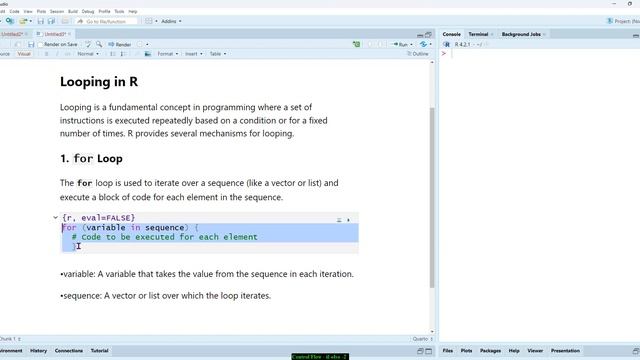Viewport: 640px width, 360px height.
Task: Open the Run dropdown options
Action: click(x=411, y=44)
